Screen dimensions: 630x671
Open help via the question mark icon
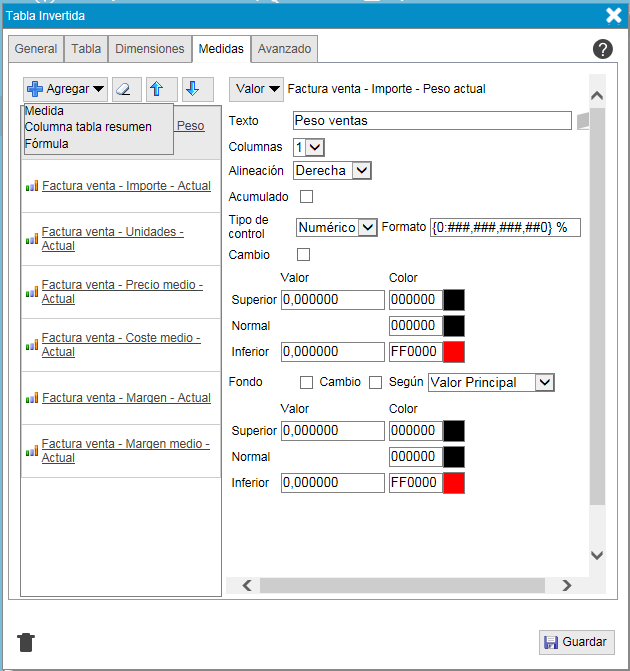(602, 49)
